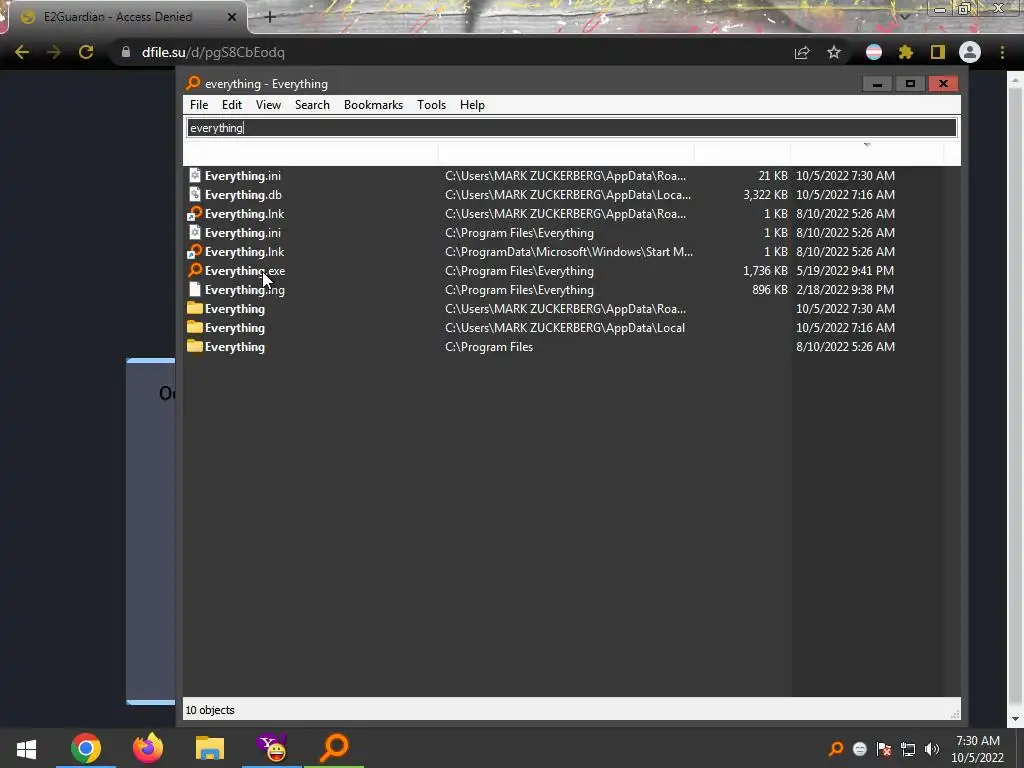This screenshot has height=768, width=1024.
Task: Click the 1,736 KB size value
Action: pyautogui.click(x=765, y=270)
